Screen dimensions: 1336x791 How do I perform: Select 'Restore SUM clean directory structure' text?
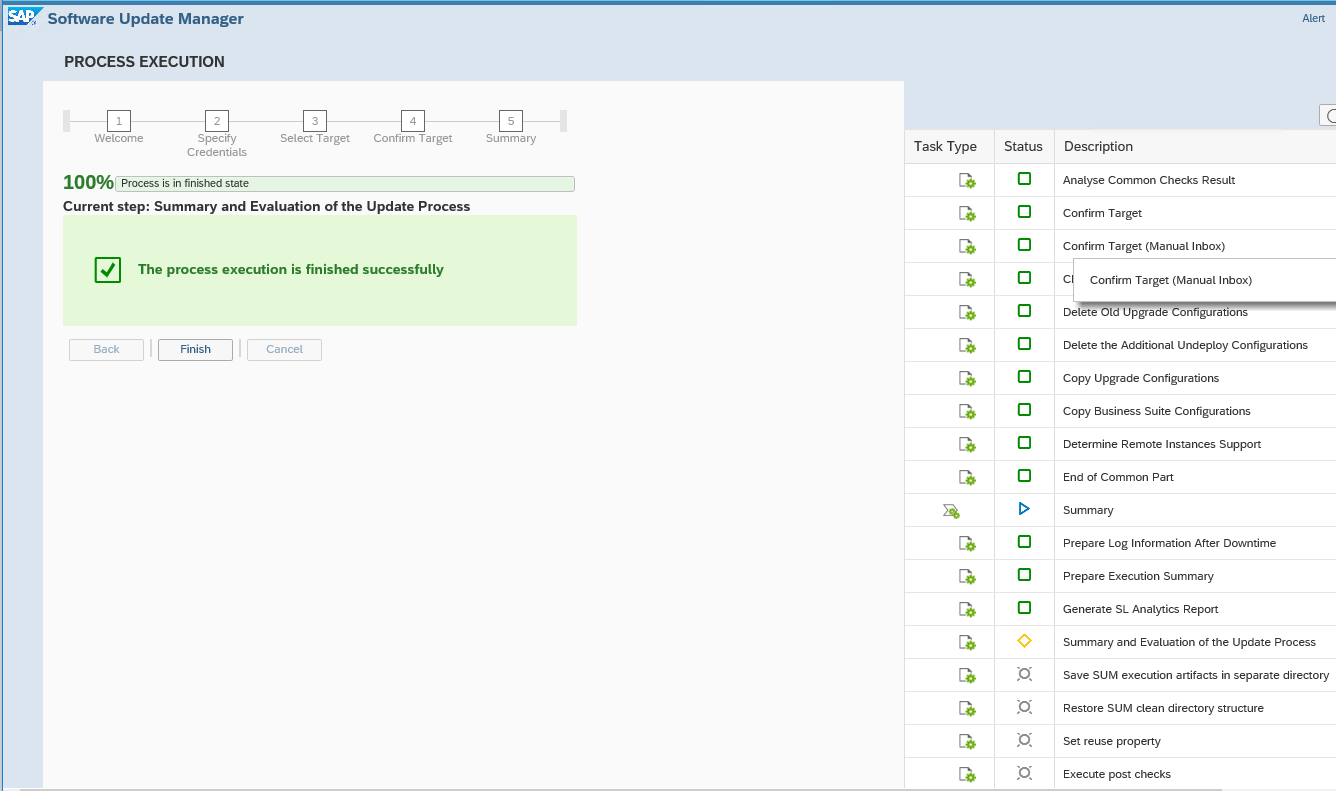(x=1163, y=709)
